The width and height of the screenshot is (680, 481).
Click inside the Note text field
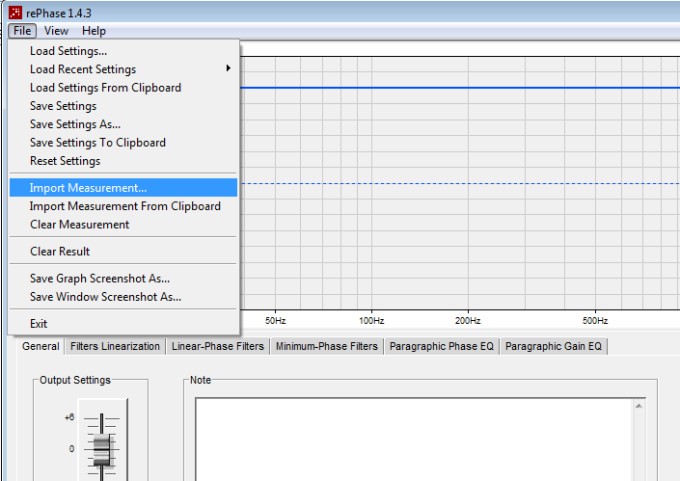pos(415,438)
